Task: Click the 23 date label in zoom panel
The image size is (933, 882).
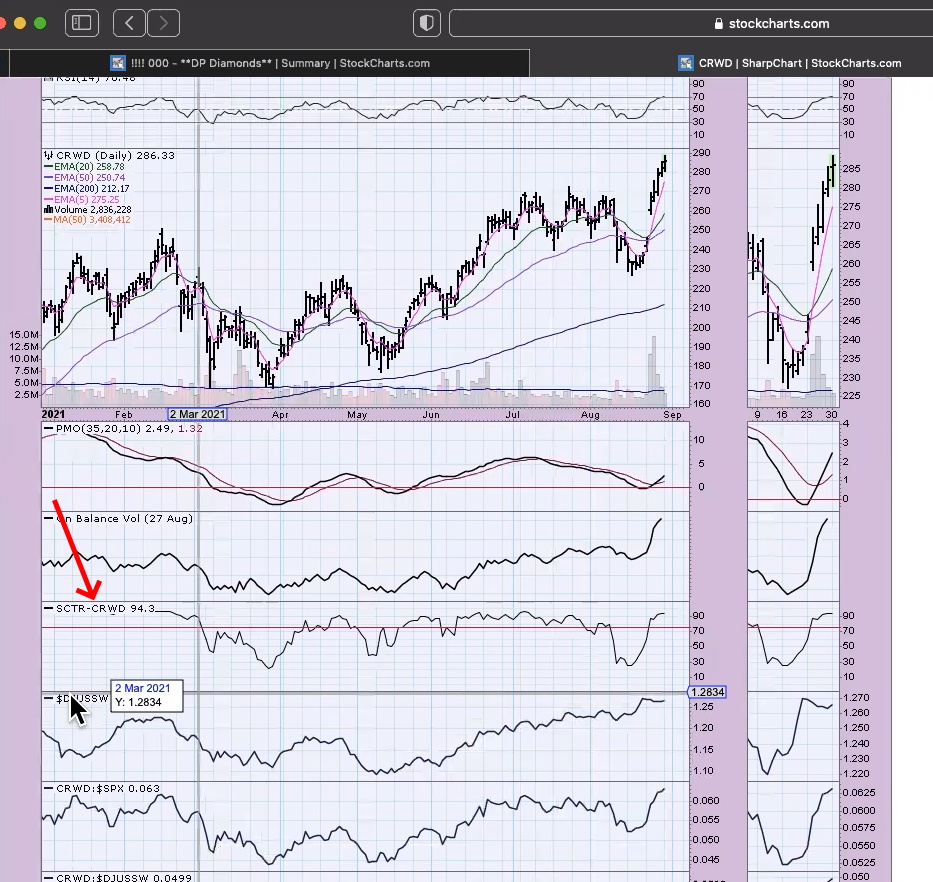Action: coord(806,415)
